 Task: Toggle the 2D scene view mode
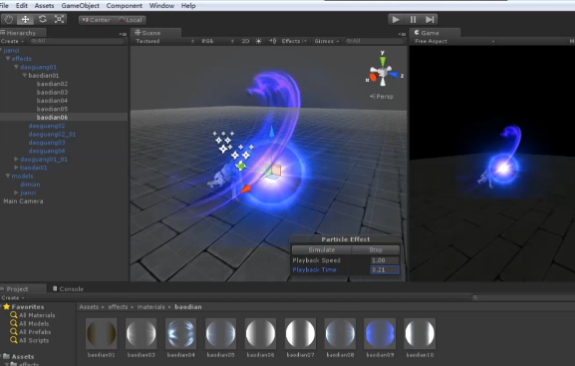click(x=245, y=41)
